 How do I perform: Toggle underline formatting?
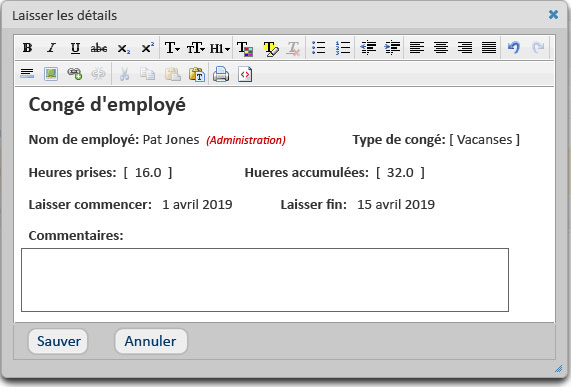75,48
